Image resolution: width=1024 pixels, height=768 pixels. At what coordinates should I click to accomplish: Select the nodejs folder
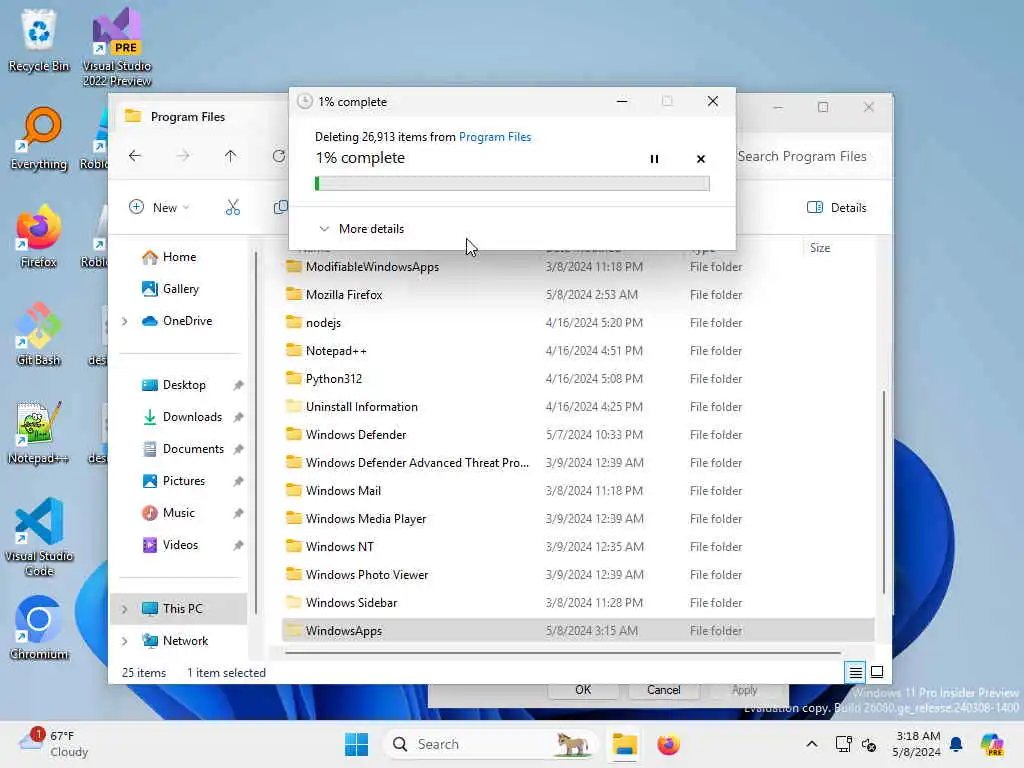click(x=578, y=323)
